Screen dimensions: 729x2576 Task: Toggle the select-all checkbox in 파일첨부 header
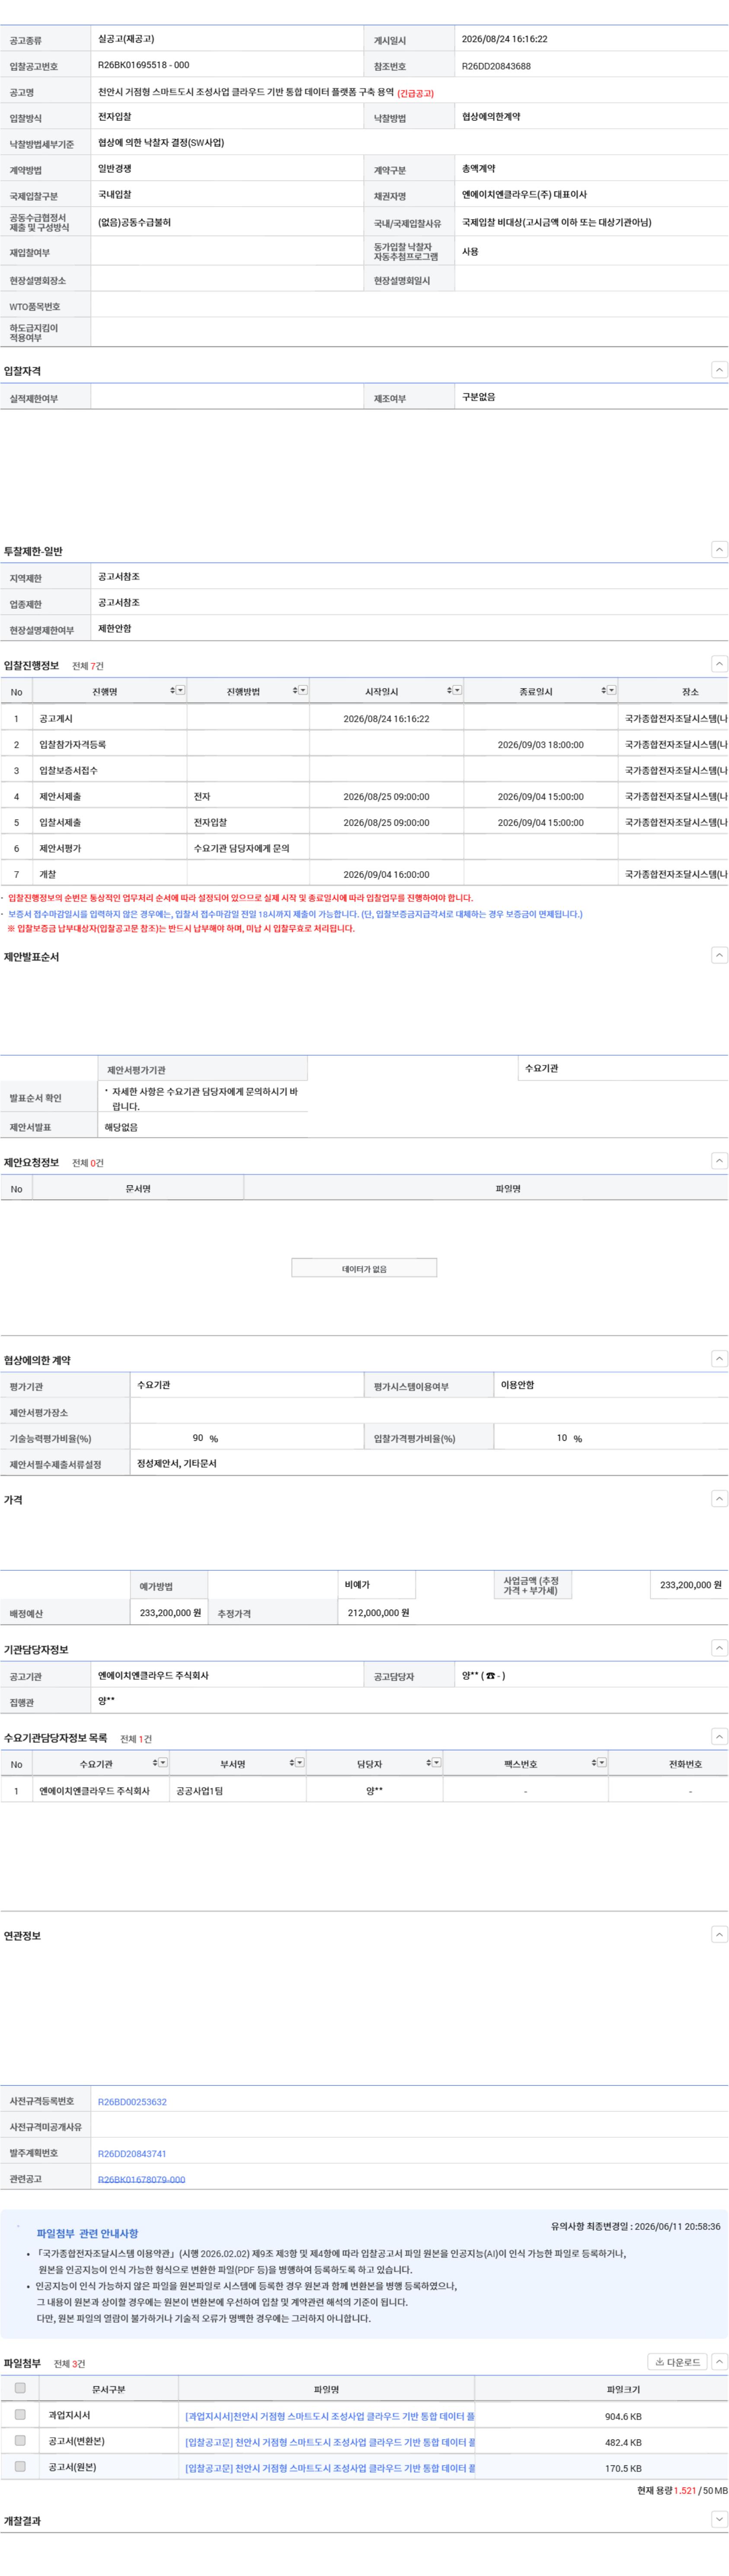20,2388
